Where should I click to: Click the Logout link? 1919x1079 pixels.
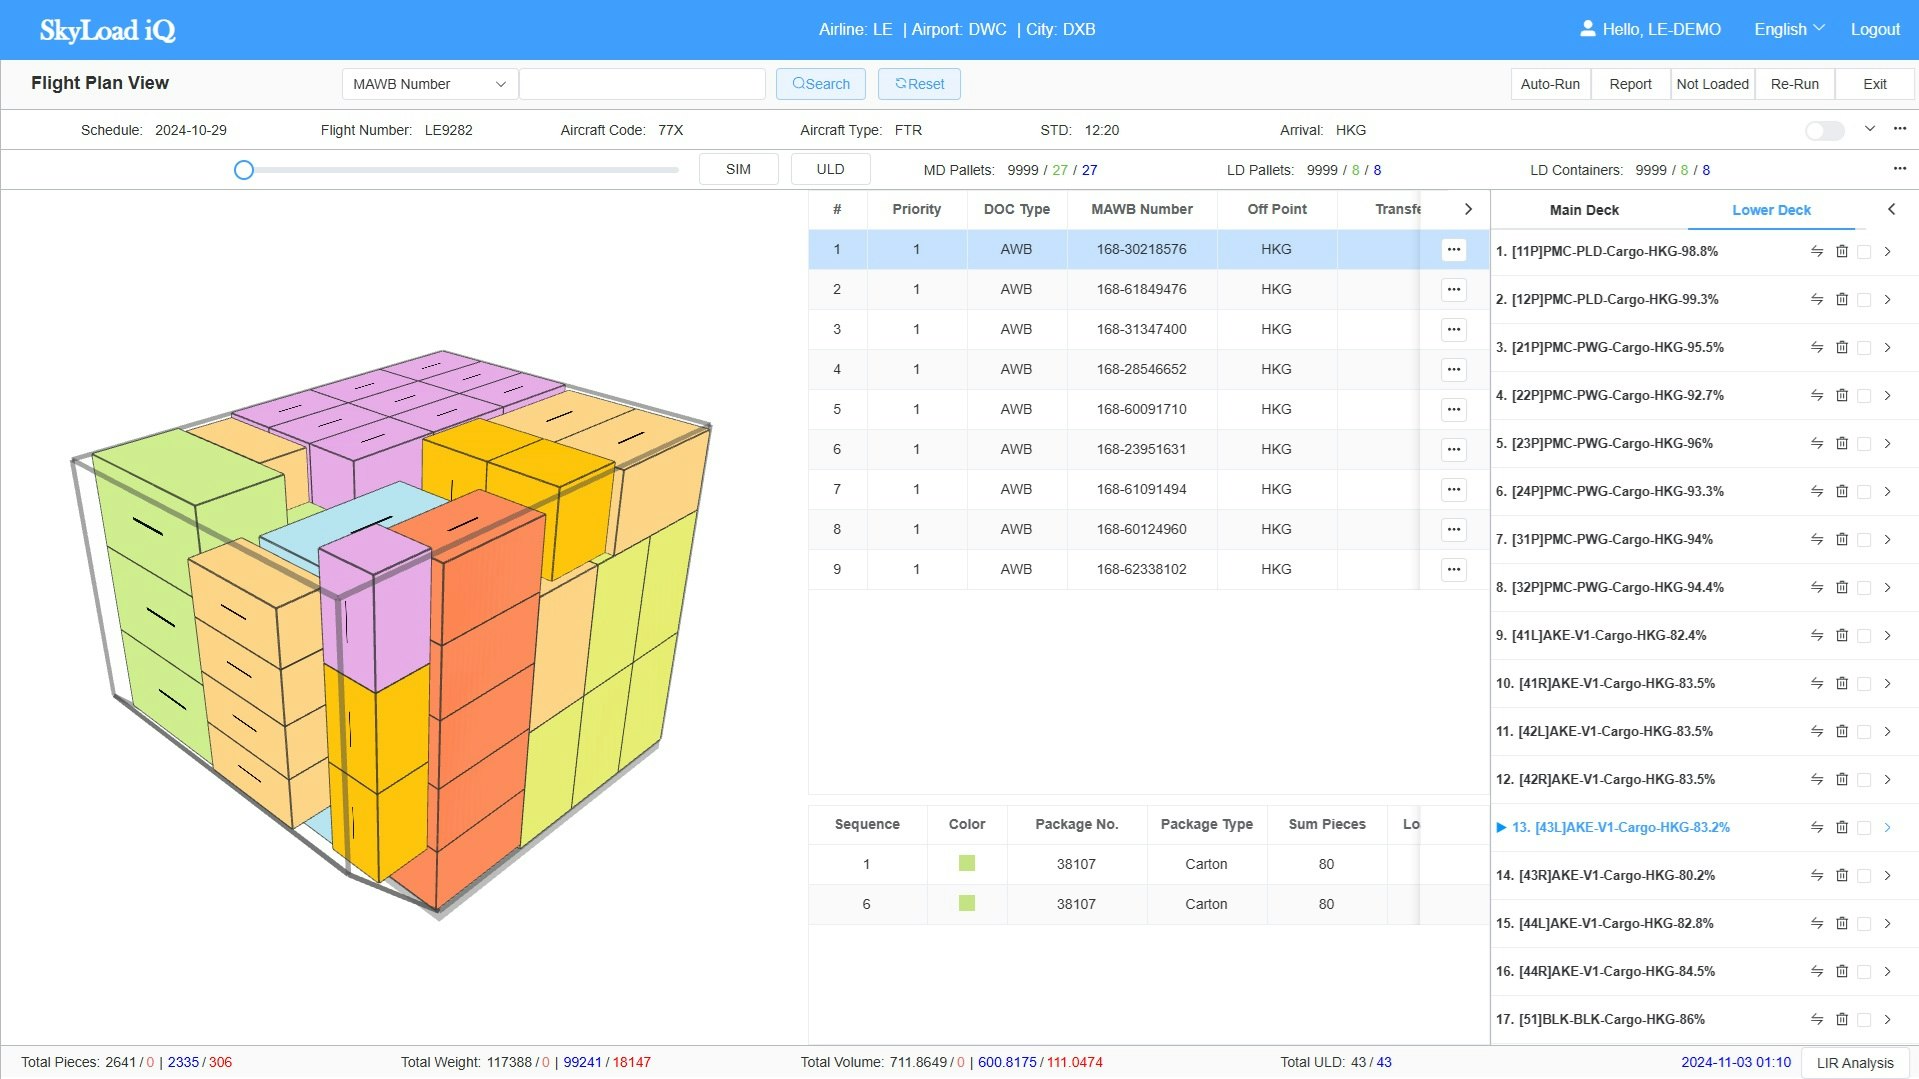tap(1875, 29)
